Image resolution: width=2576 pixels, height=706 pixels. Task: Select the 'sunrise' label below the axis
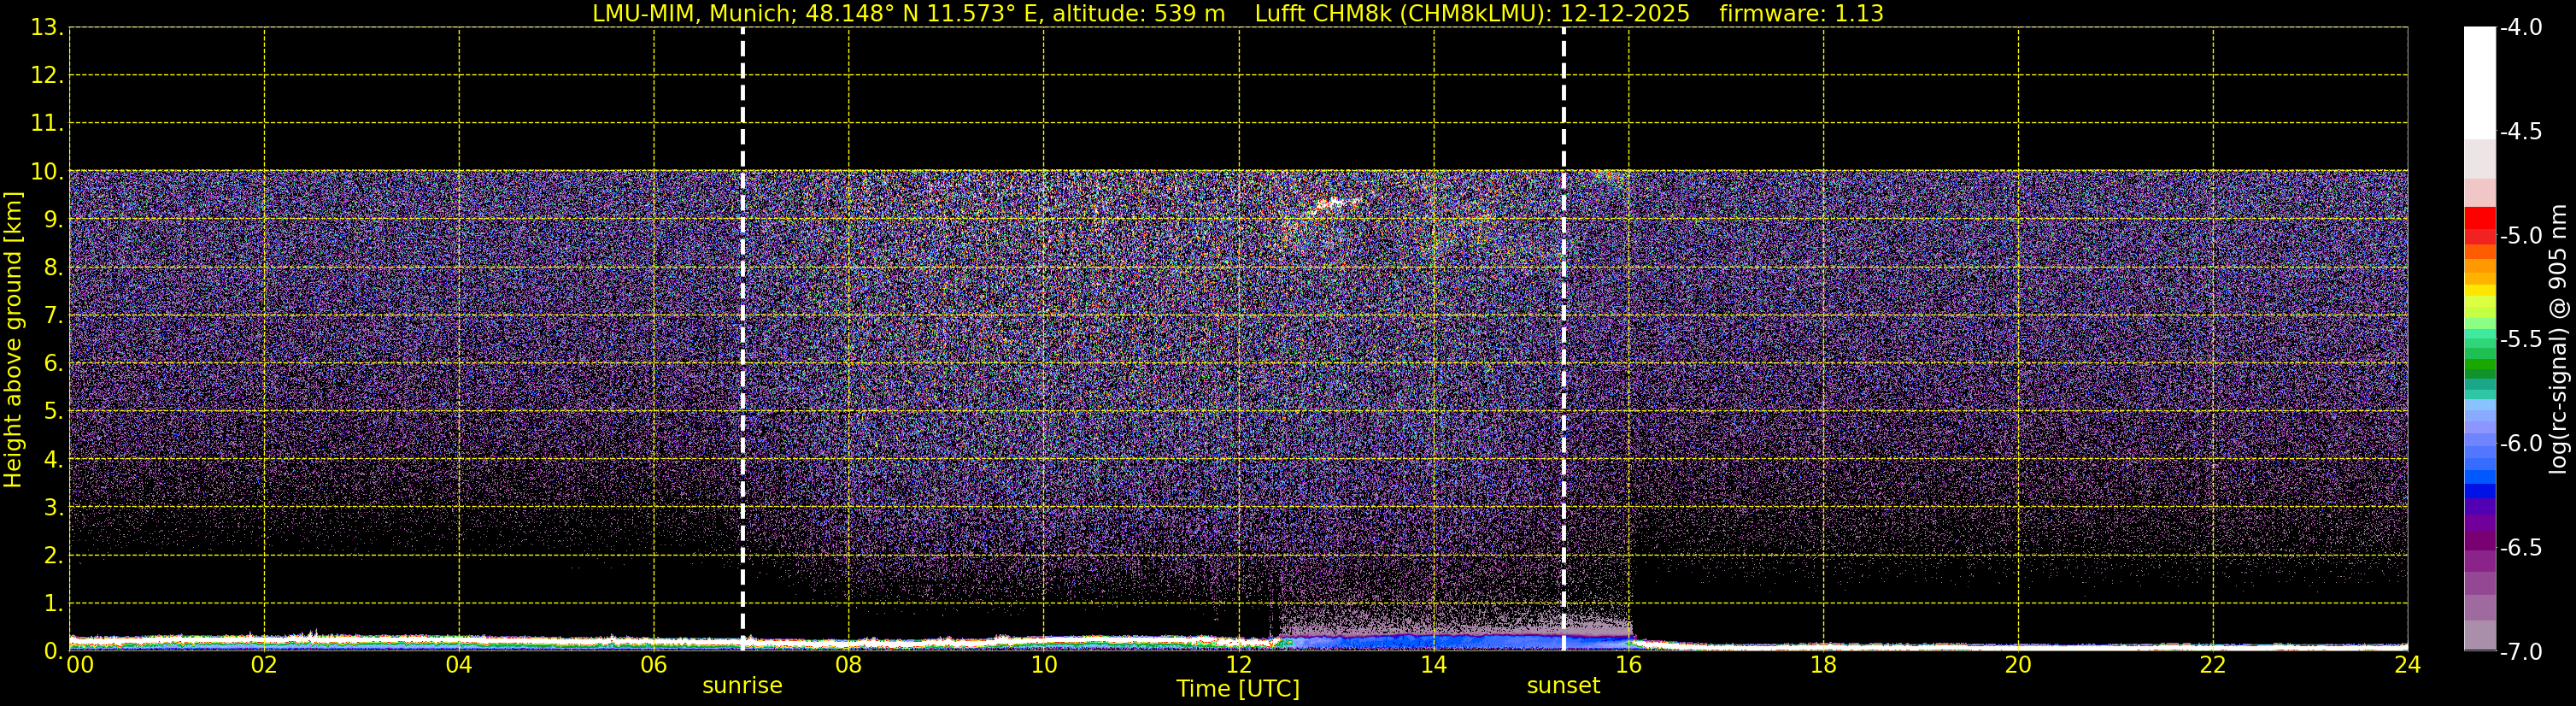point(742,686)
